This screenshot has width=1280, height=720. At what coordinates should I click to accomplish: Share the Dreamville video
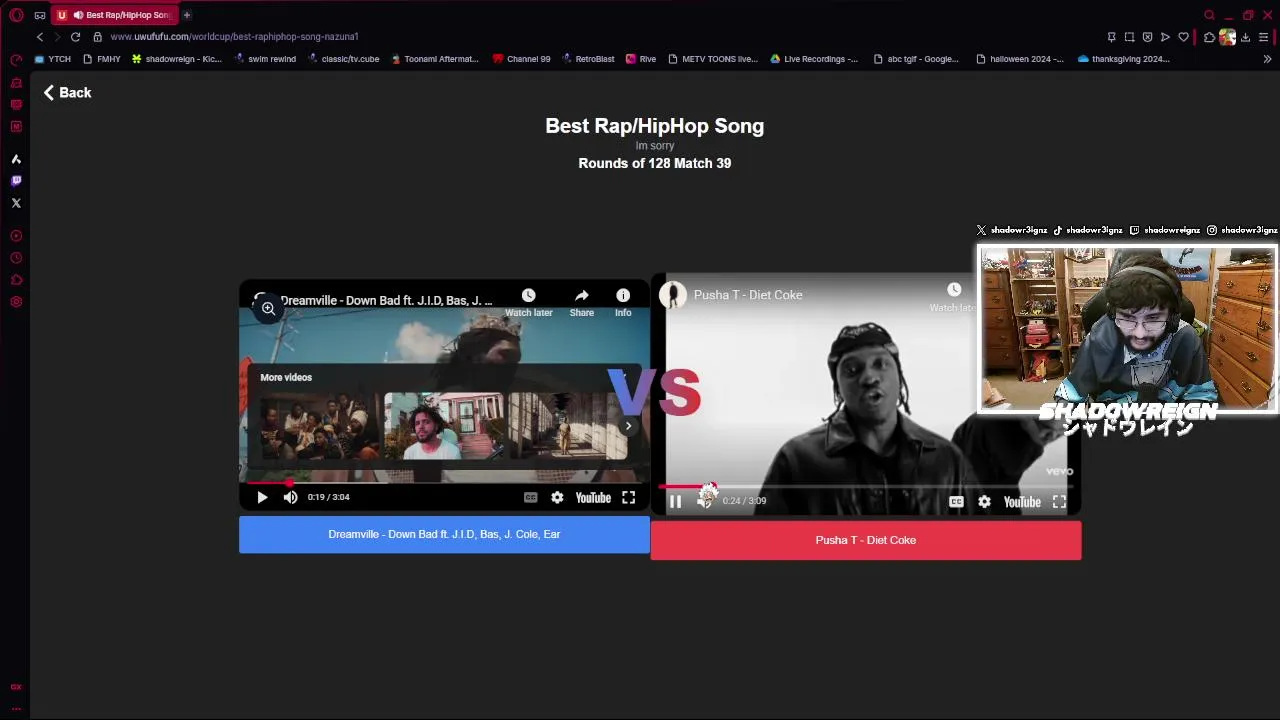point(582,301)
